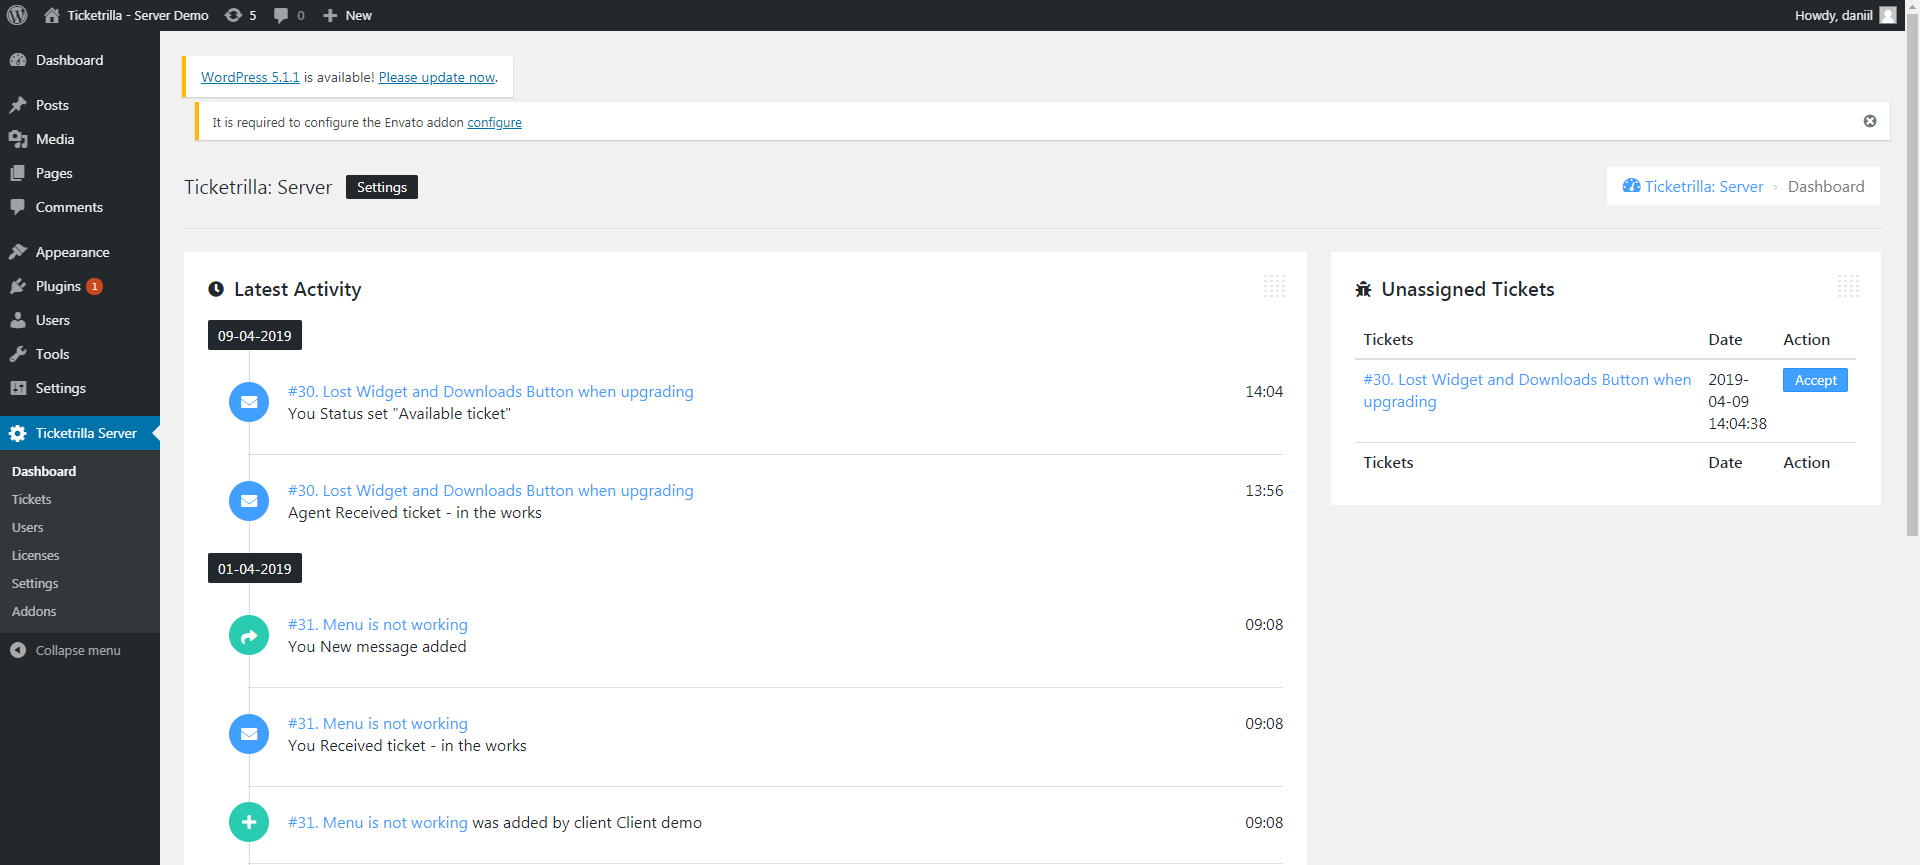The width and height of the screenshot is (1920, 865).
Task: Open #31 link added by client demo
Action: pyautogui.click(x=378, y=822)
